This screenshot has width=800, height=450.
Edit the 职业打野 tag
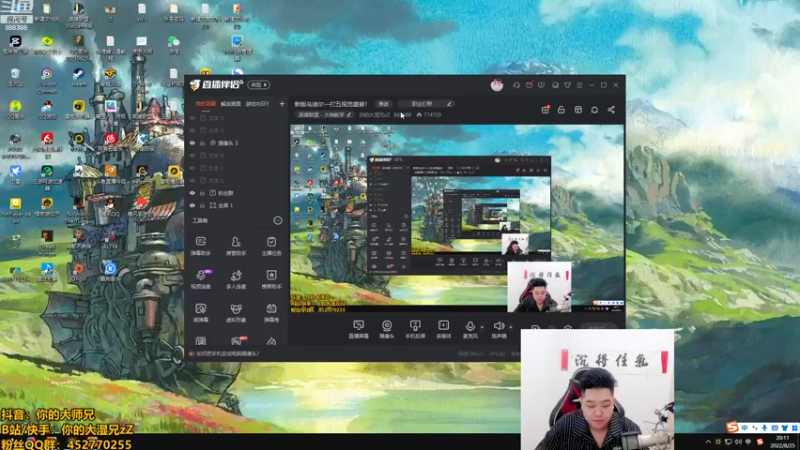pos(426,104)
